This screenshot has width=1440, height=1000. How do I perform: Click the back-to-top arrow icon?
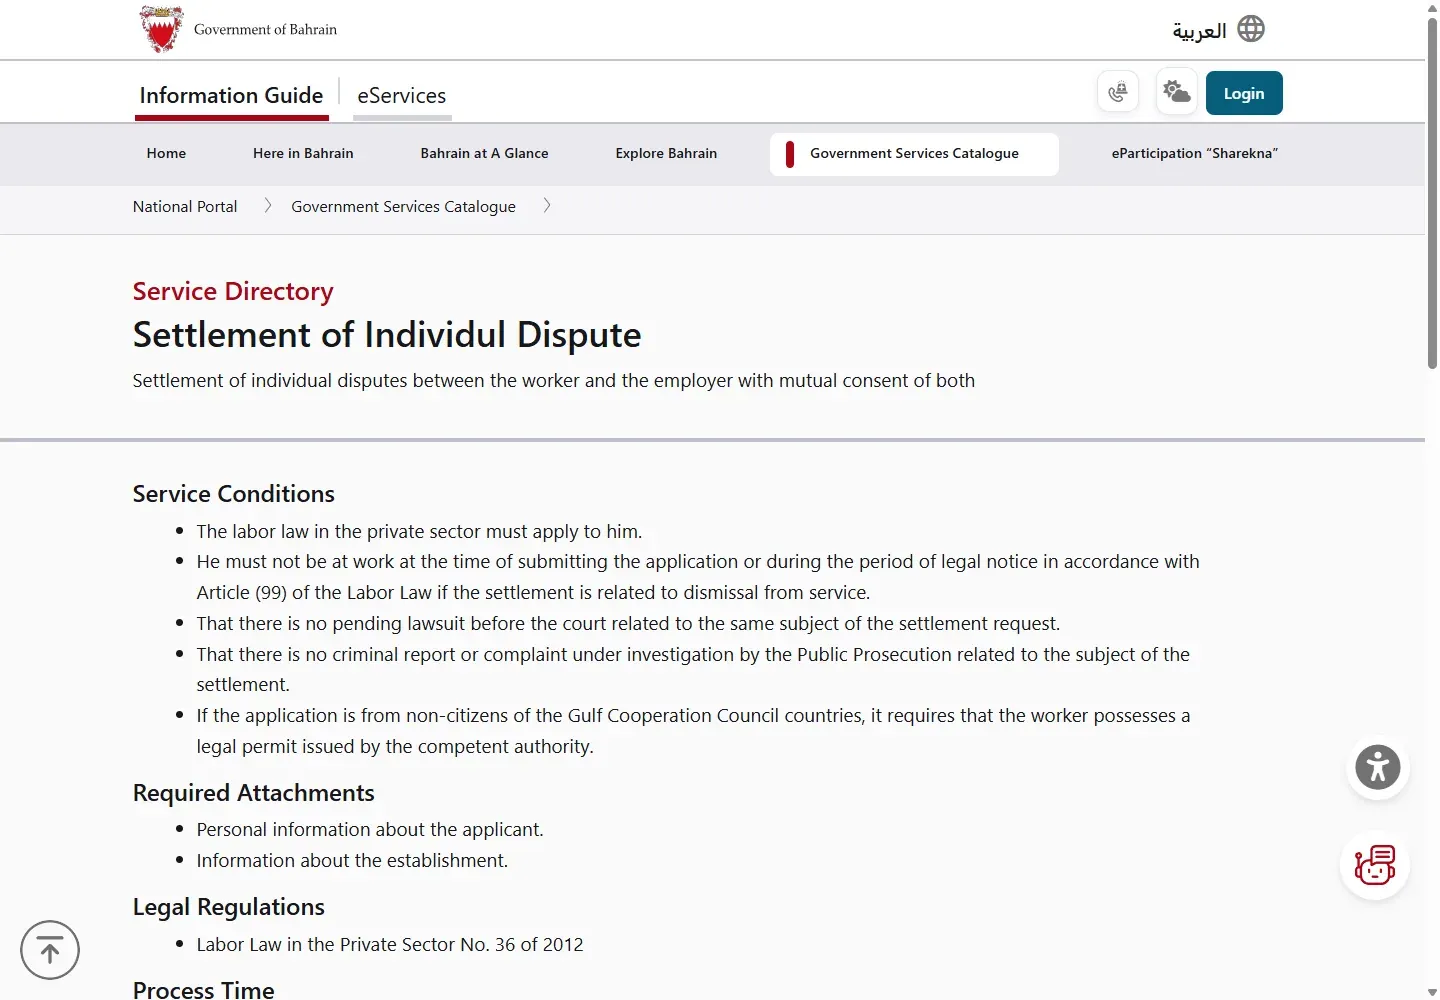click(x=50, y=950)
